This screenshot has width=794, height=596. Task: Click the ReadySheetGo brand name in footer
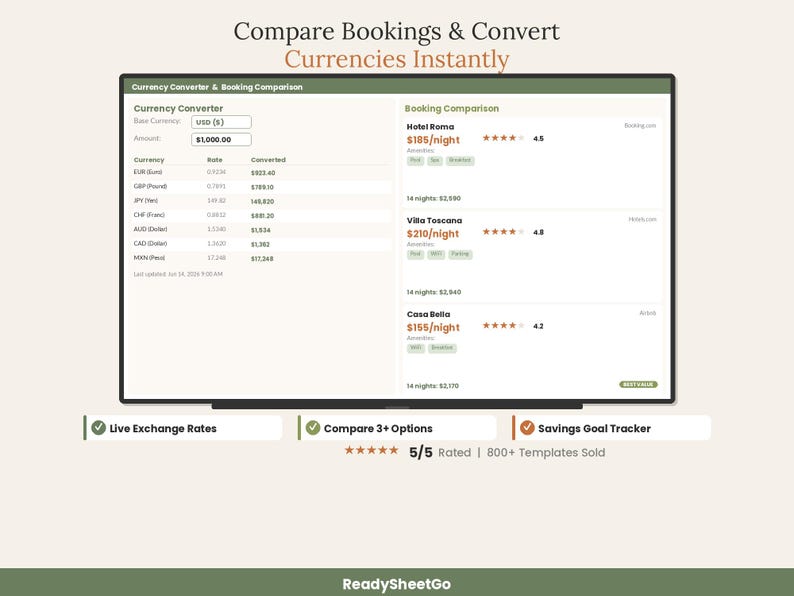pyautogui.click(x=396, y=584)
